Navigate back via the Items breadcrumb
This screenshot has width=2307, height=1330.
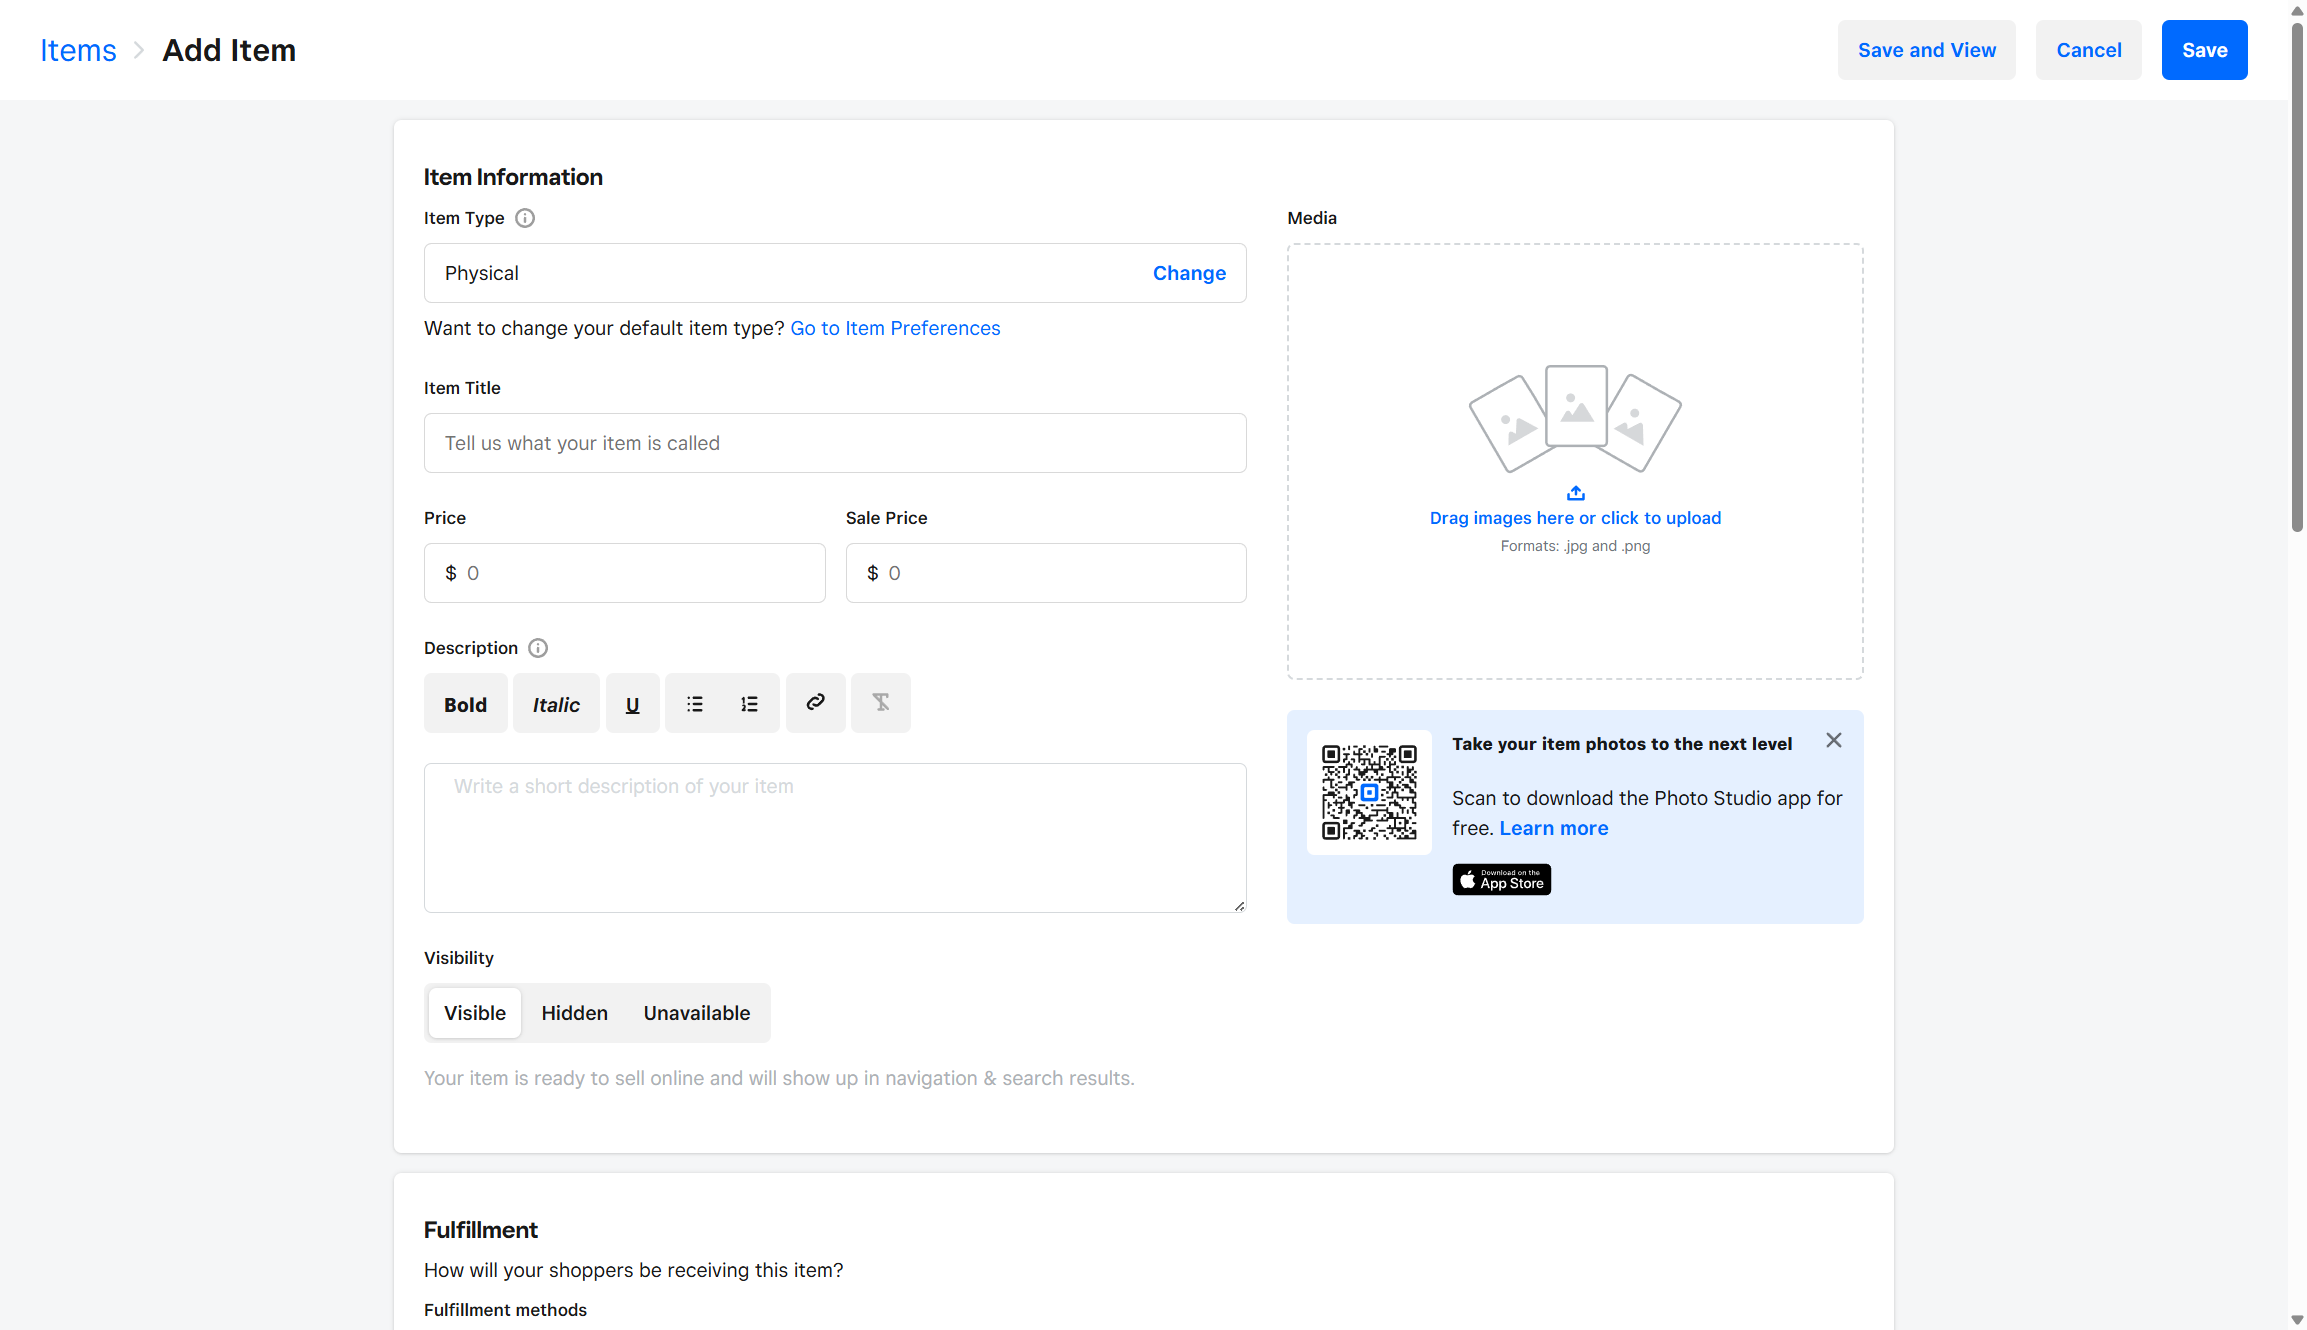click(x=78, y=49)
